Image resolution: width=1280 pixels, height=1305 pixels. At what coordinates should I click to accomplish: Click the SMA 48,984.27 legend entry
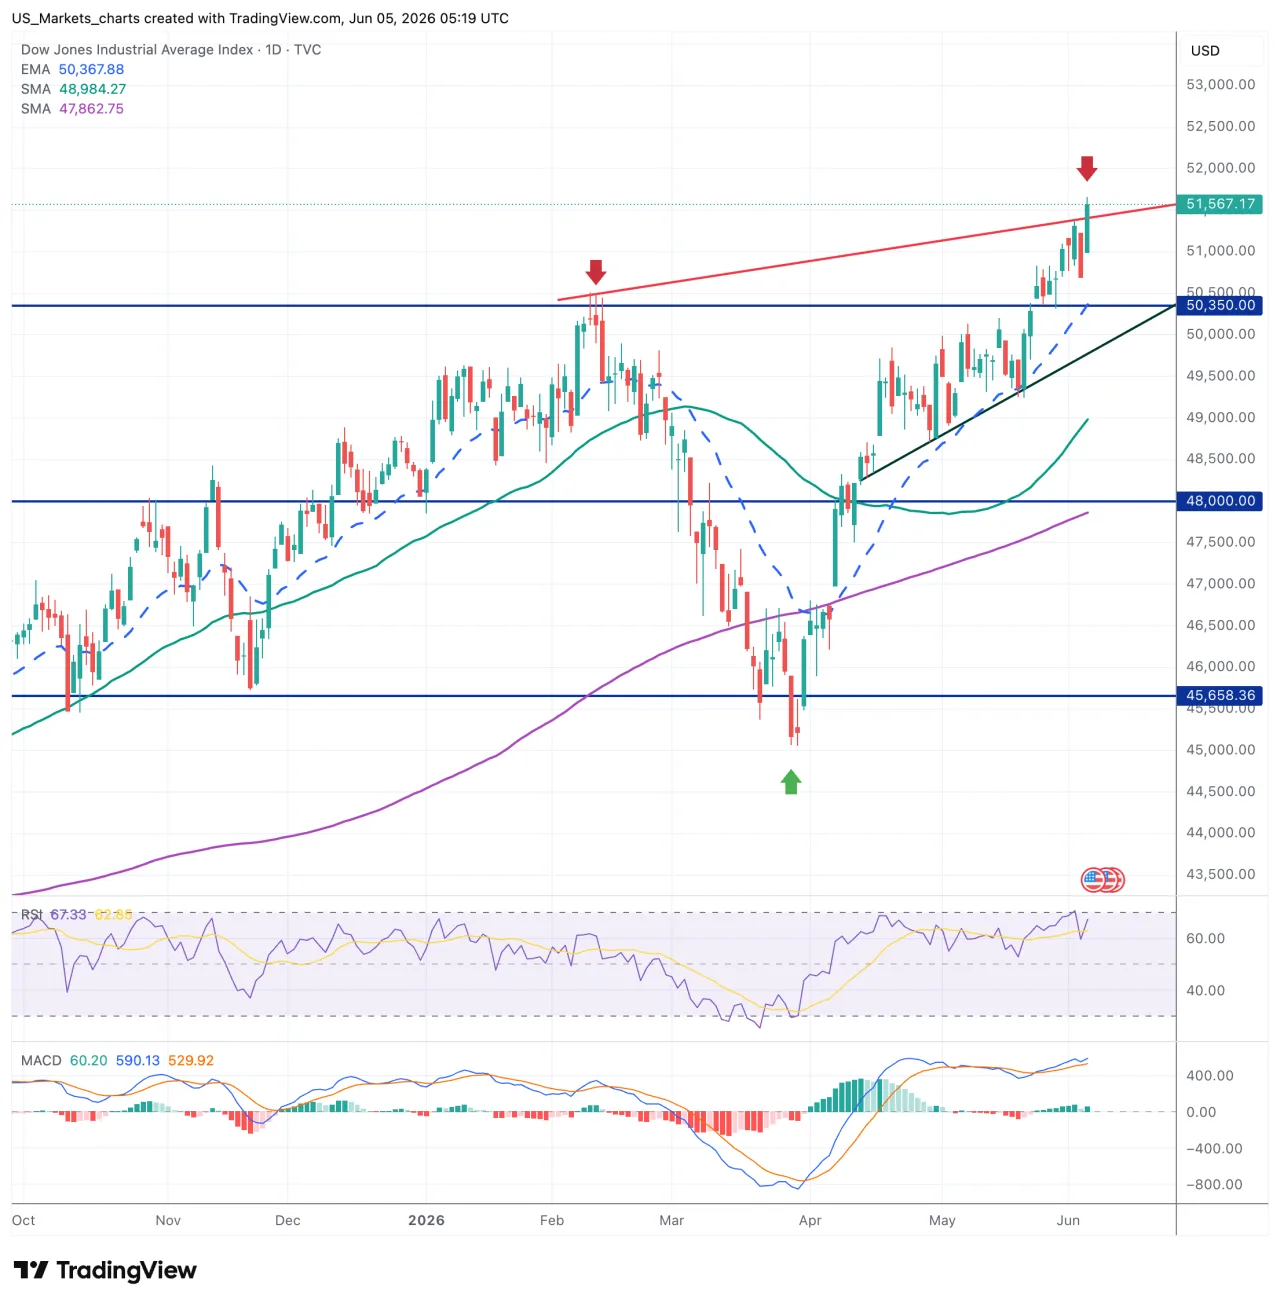74,89
